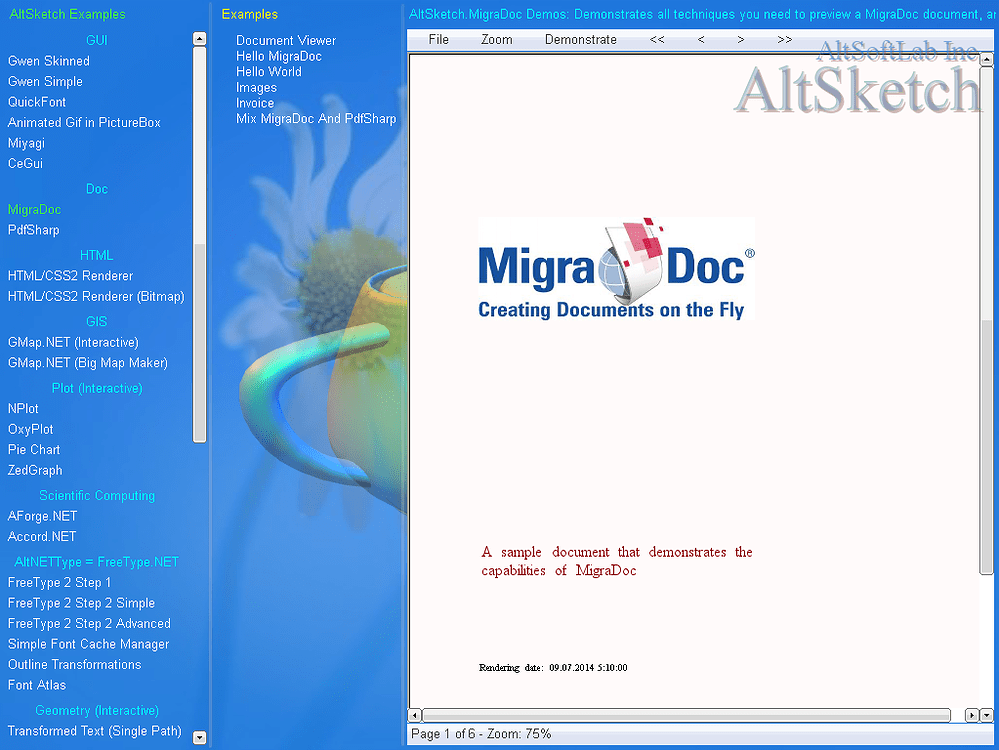Screen dimensions: 999x750
Task: Click document horizontal scroll left arrow
Action: pyautogui.click(x=414, y=715)
